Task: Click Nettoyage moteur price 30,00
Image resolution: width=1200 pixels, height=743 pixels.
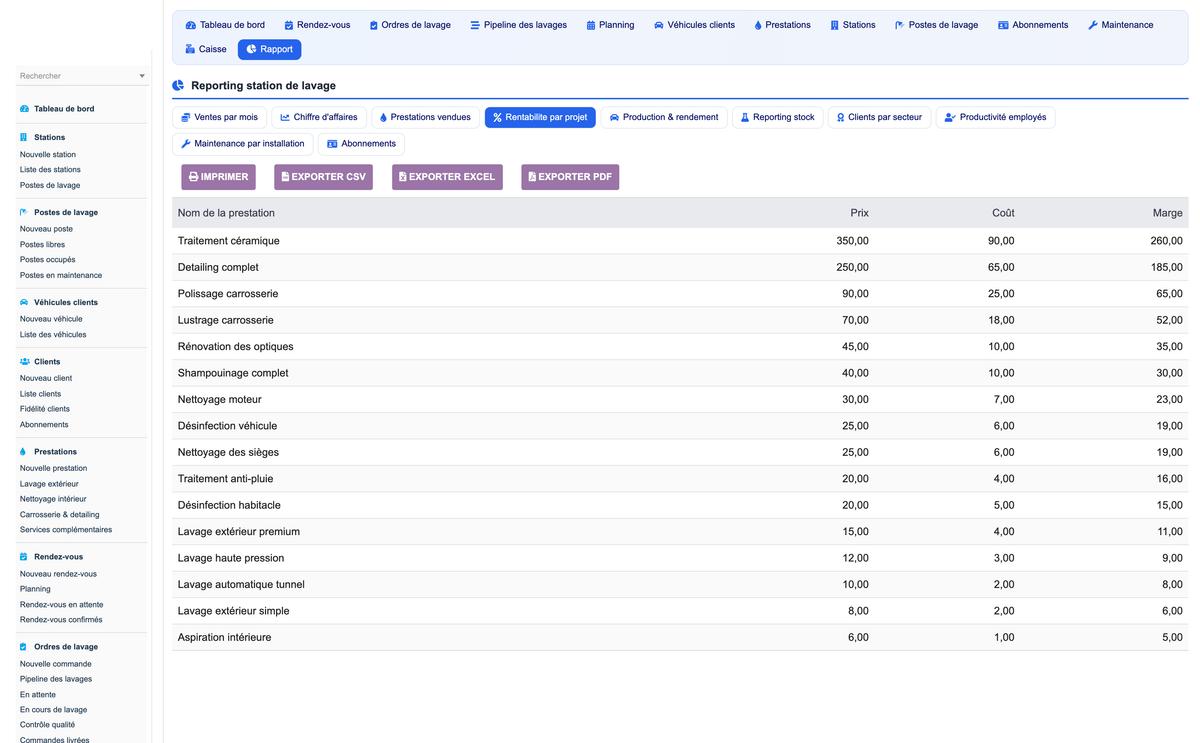Action: (x=855, y=400)
